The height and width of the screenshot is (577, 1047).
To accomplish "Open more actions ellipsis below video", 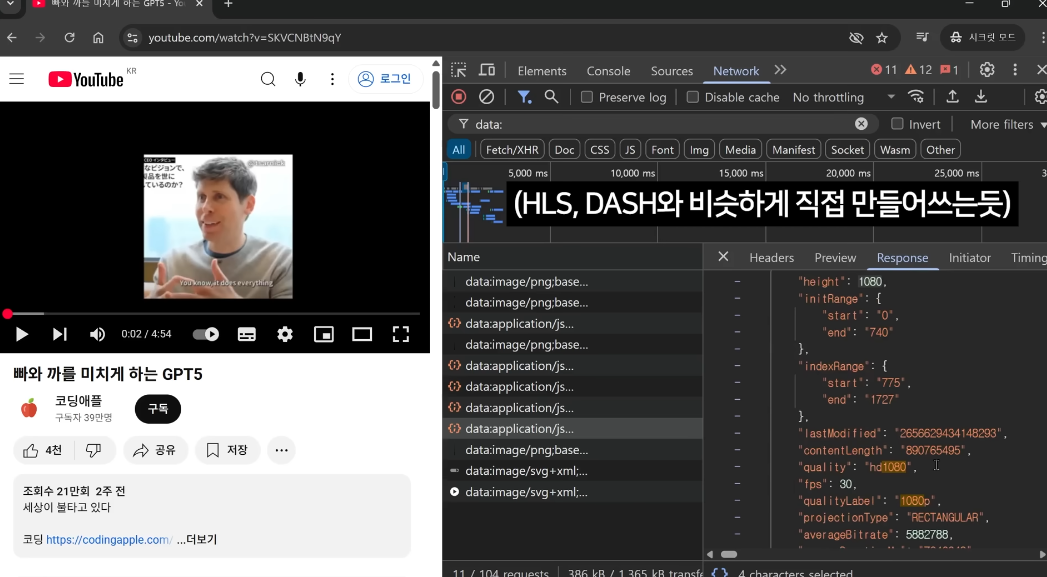I will 282,451.
